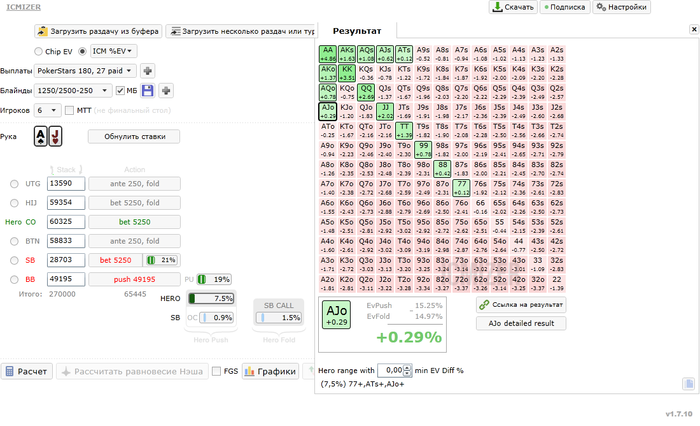The image size is (700, 426).
Task: Select SB as hero radio button
Action: click(x=14, y=260)
